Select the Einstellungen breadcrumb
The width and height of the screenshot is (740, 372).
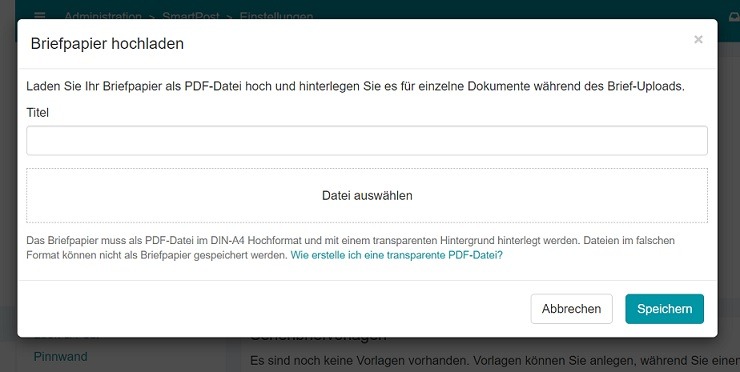click(x=276, y=16)
